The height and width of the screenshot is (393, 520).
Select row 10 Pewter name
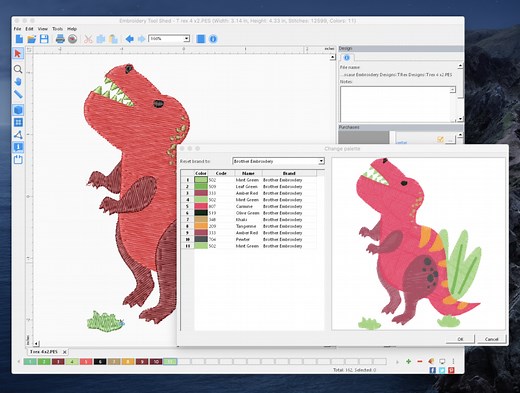click(x=243, y=239)
